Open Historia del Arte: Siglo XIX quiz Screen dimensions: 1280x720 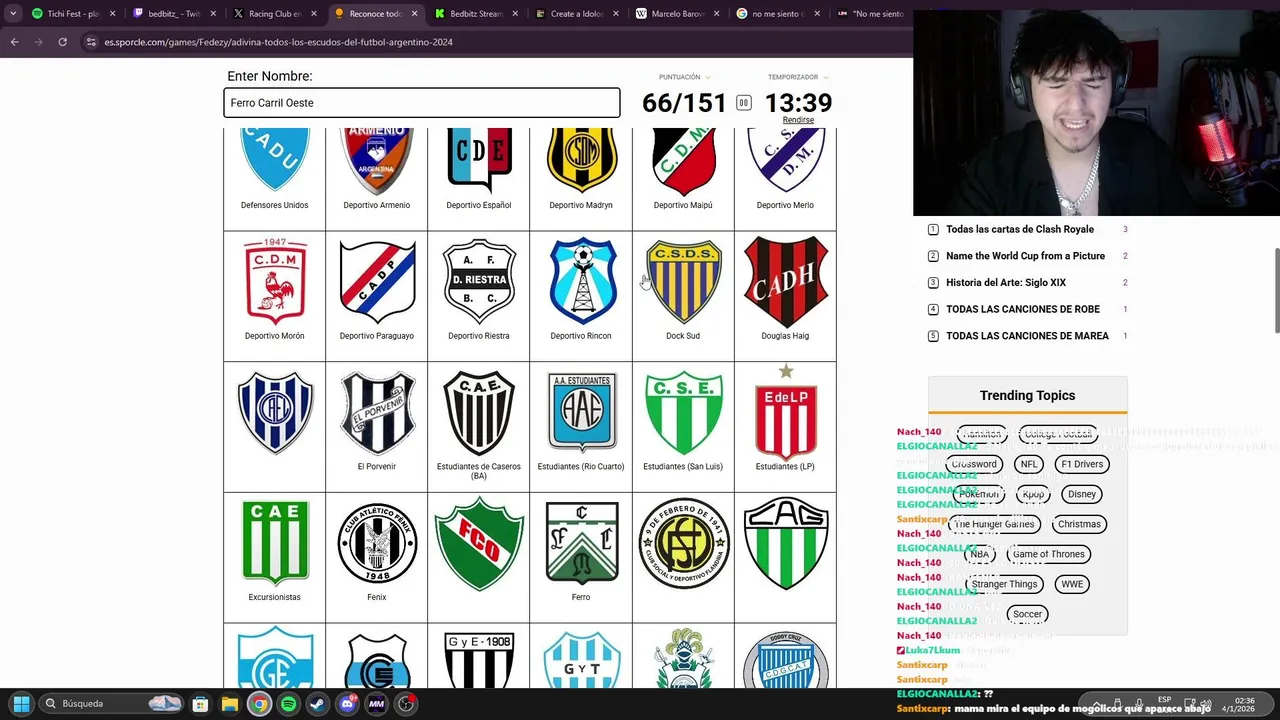click(x=1006, y=282)
